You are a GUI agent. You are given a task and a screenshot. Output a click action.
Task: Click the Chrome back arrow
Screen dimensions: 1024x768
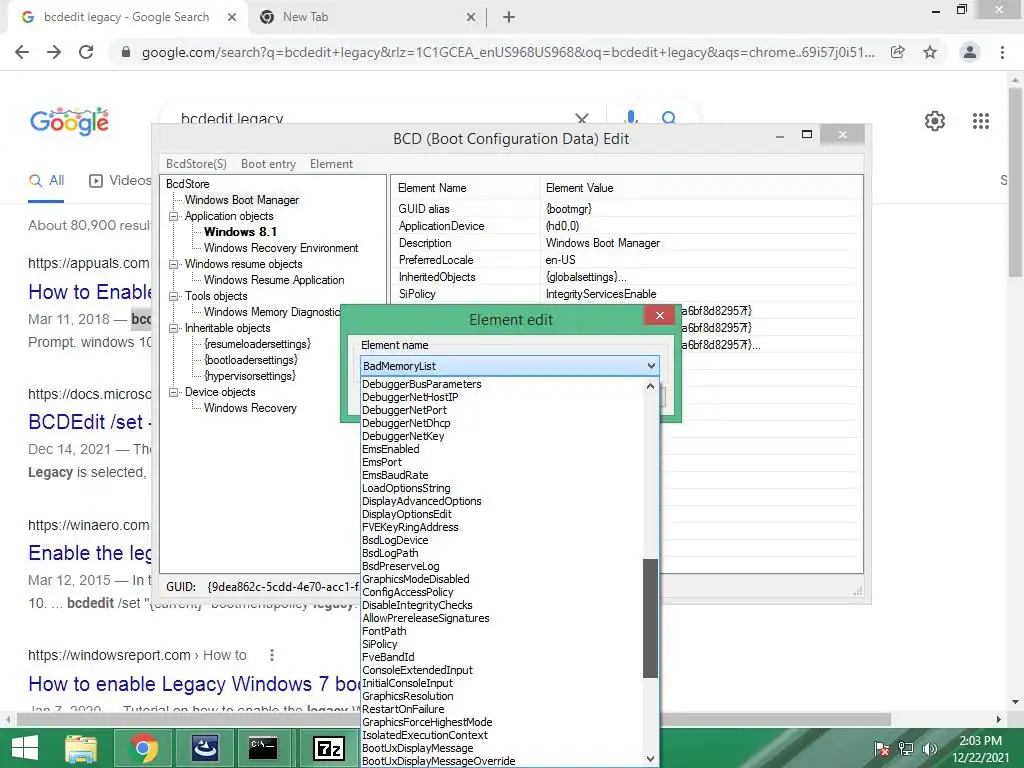coord(22,52)
